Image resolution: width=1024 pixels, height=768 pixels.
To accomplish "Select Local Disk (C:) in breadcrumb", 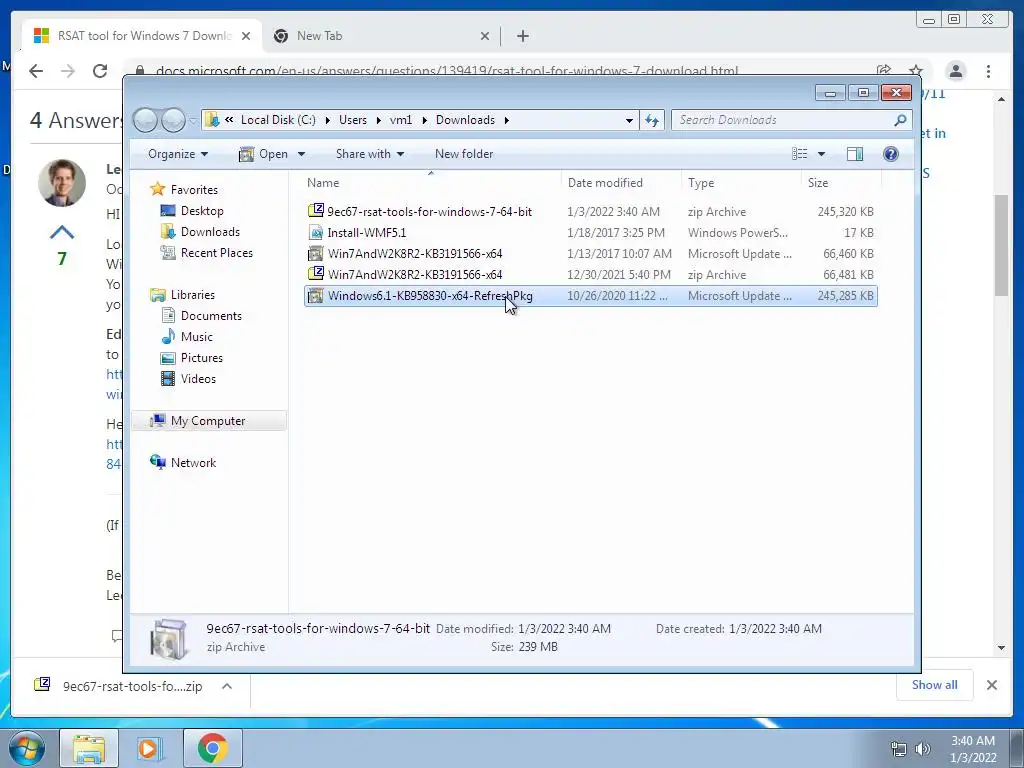I will click(278, 120).
